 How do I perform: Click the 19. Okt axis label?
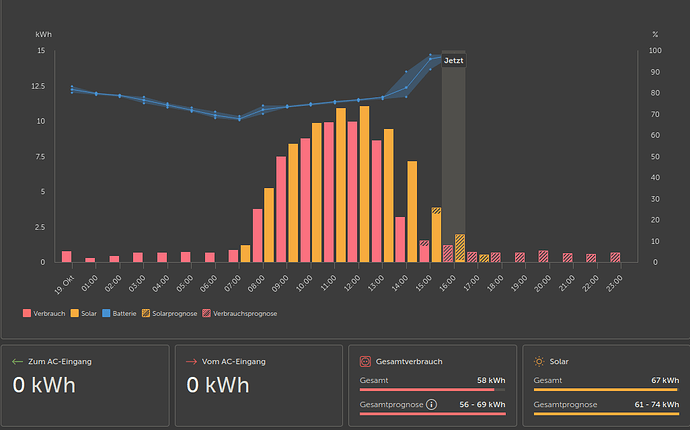65,285
